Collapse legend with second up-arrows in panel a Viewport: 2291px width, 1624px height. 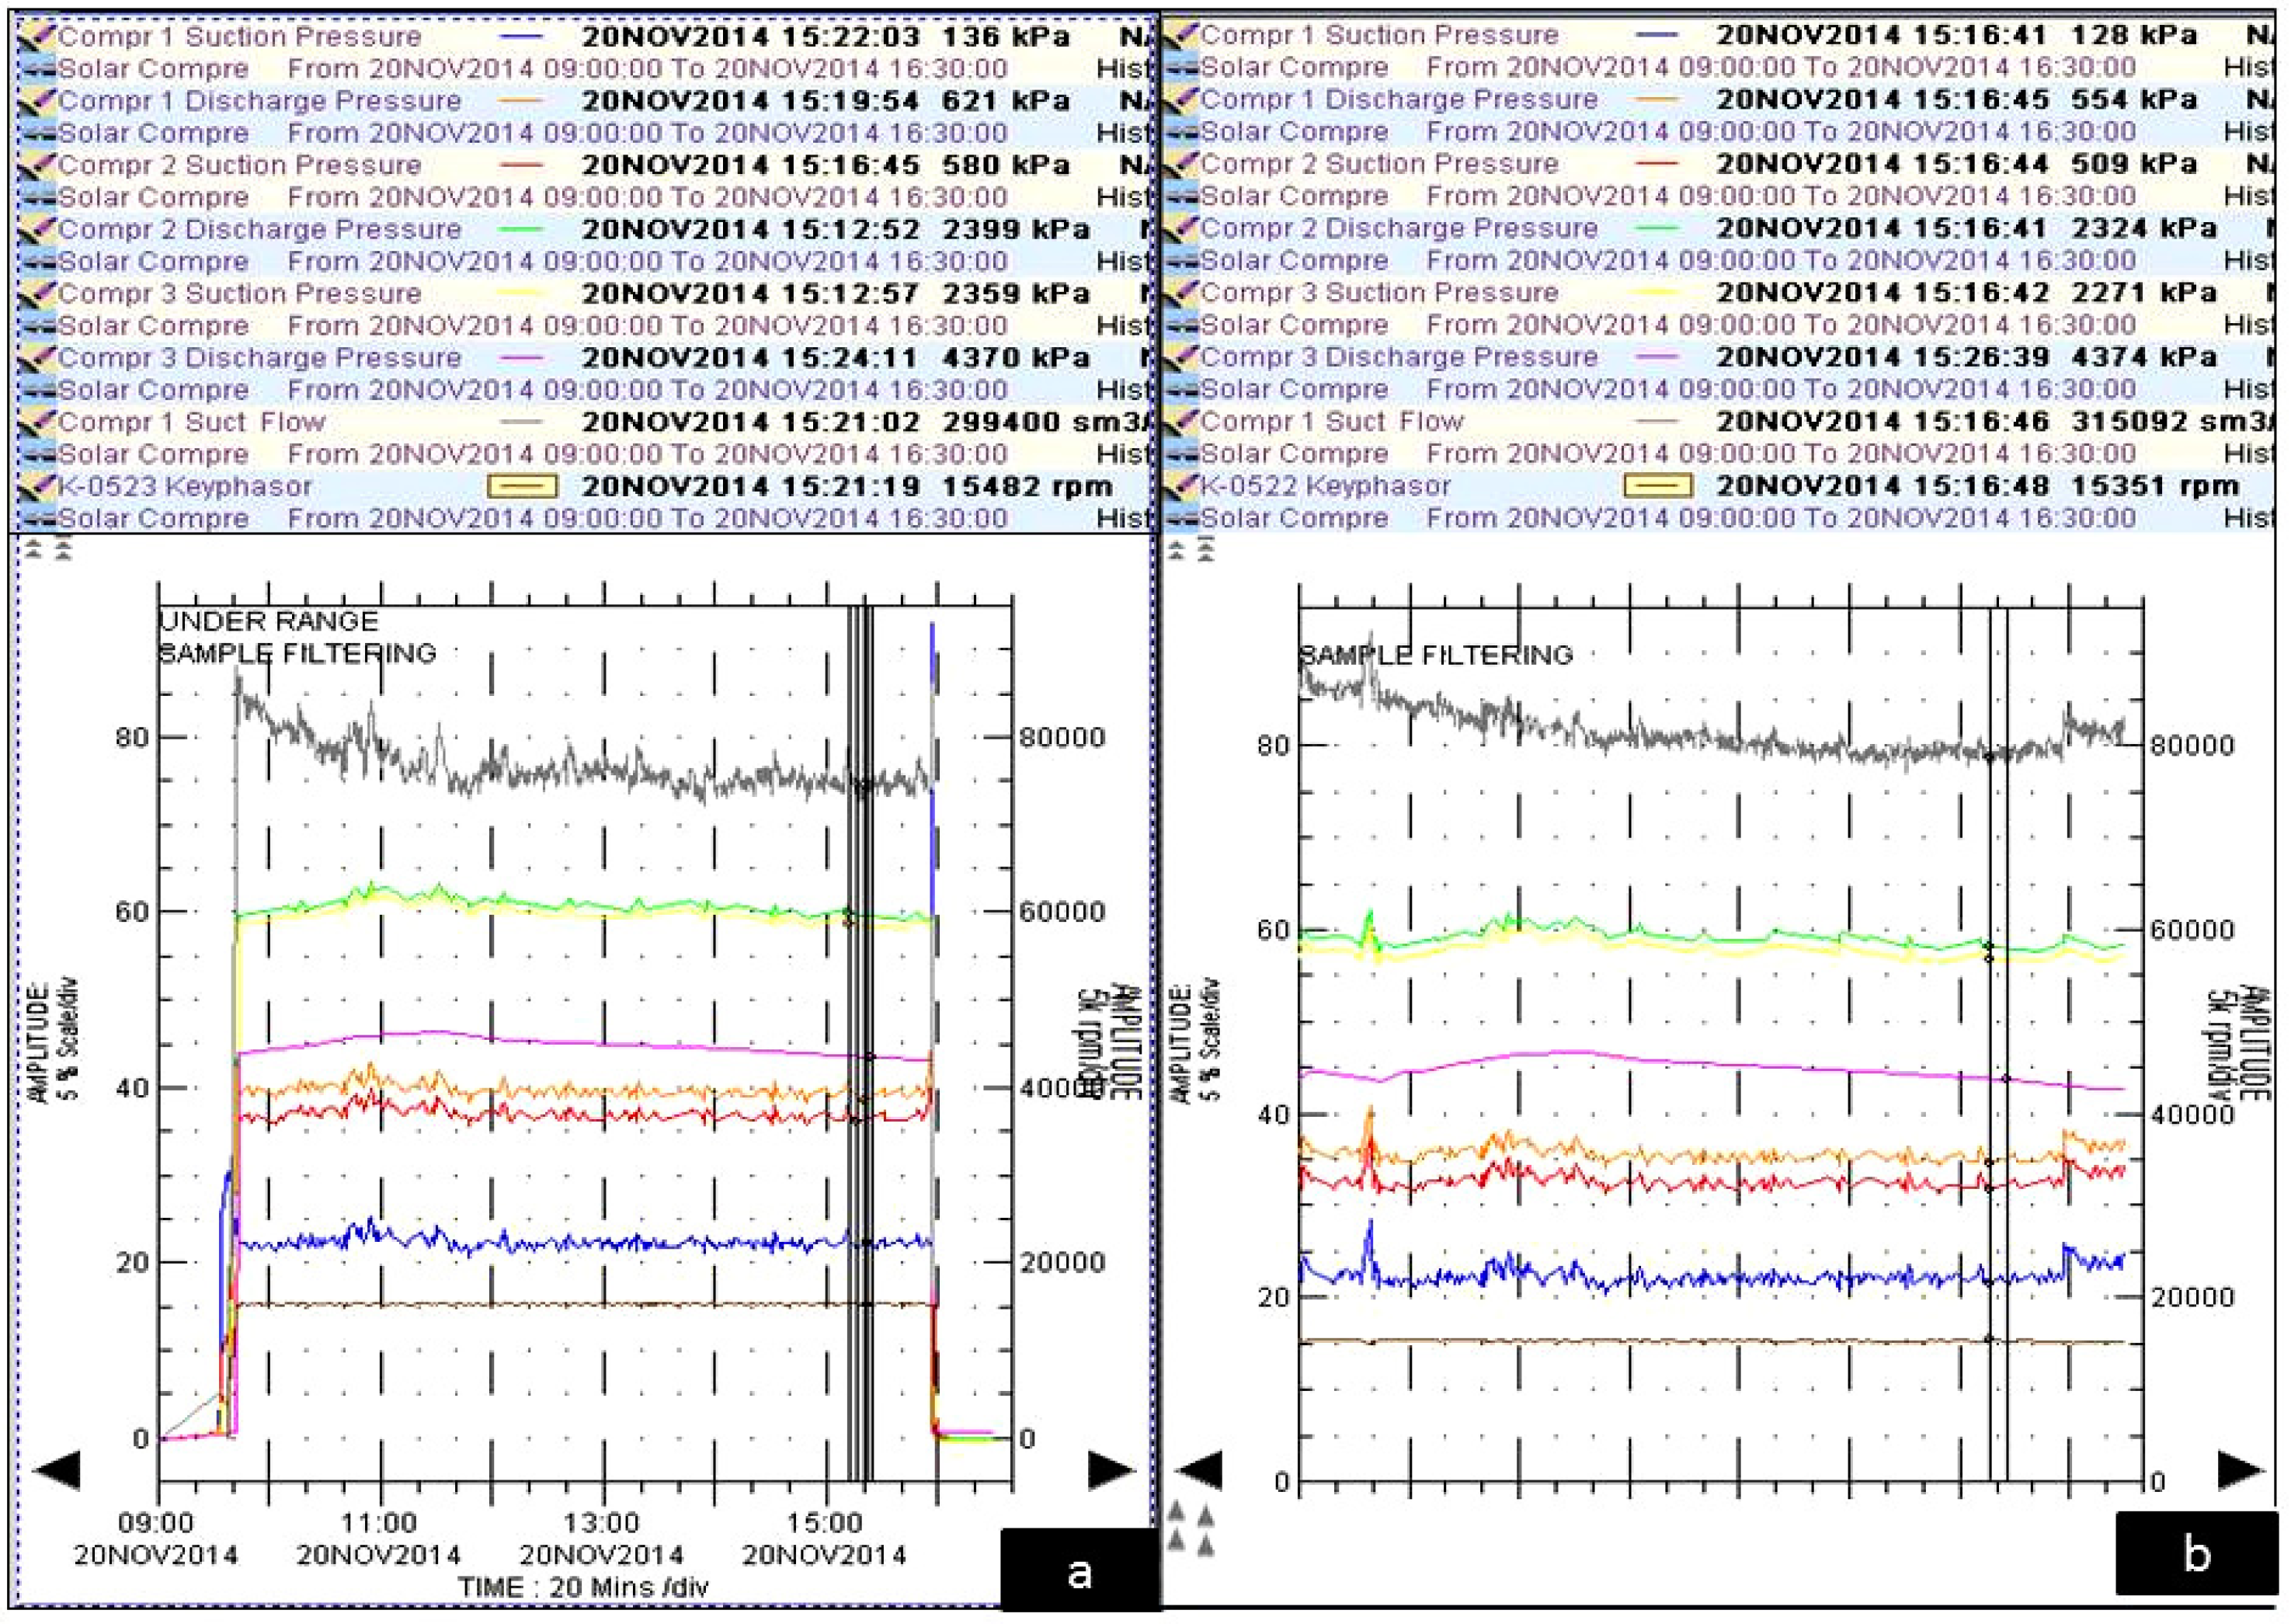[x=63, y=548]
